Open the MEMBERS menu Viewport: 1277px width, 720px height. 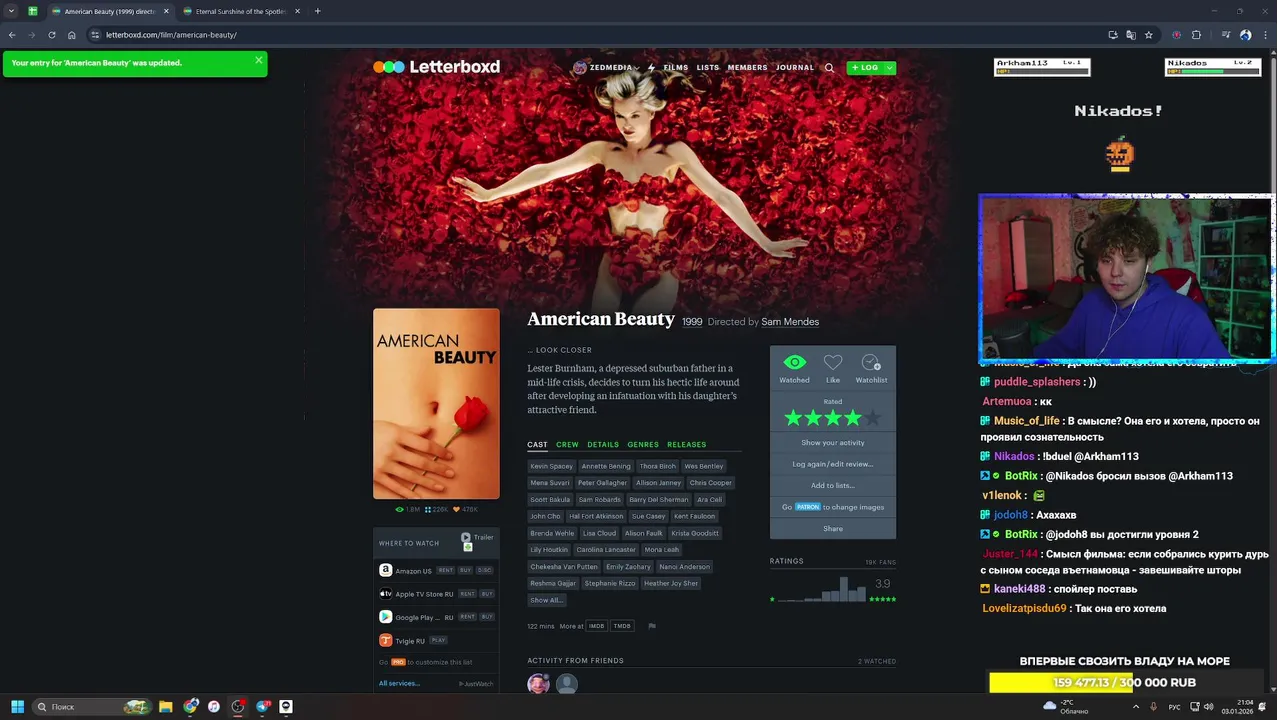(747, 68)
